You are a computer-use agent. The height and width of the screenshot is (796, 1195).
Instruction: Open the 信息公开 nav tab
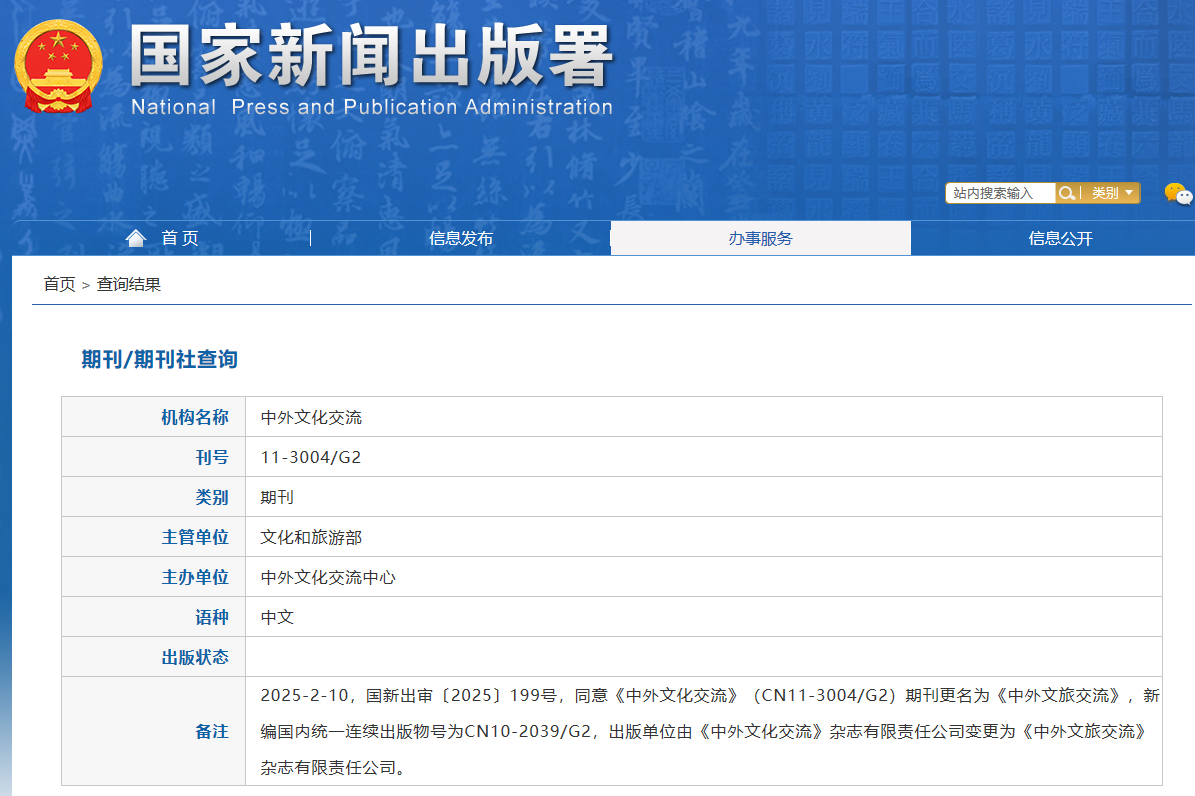click(x=1060, y=239)
